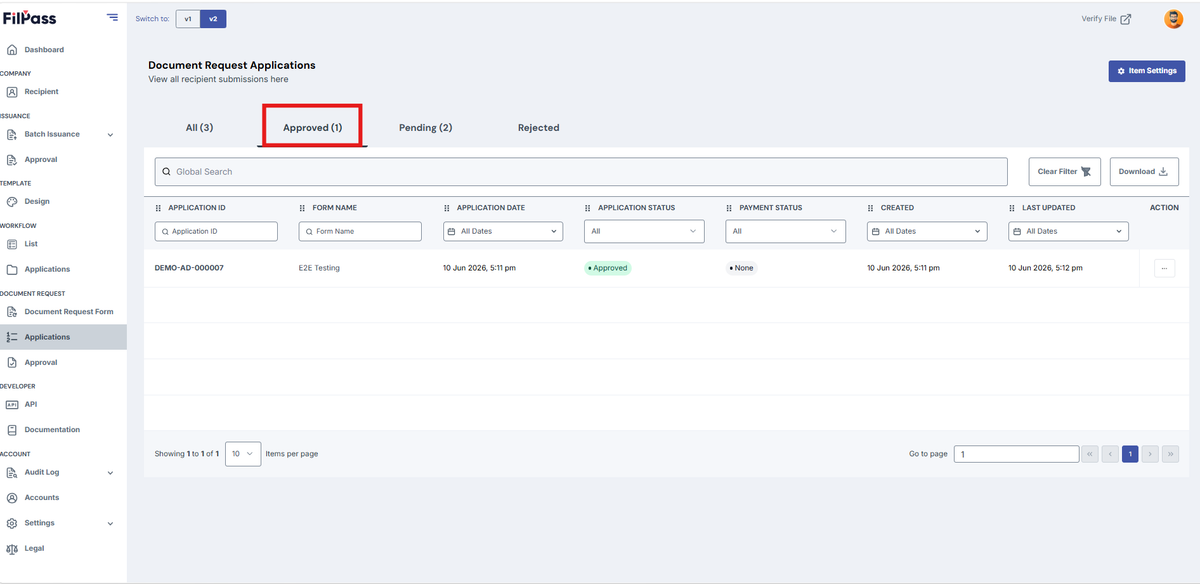Focus the Form Name filter field
1200x584 pixels.
[360, 231]
